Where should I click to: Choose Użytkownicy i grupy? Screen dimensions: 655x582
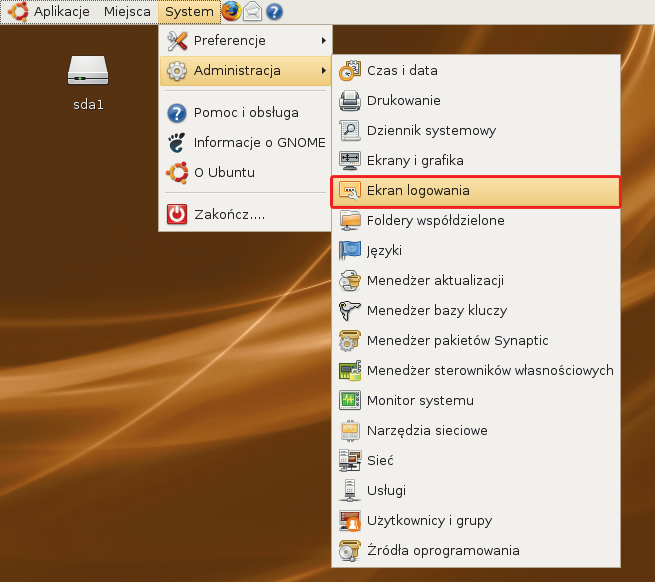[429, 521]
